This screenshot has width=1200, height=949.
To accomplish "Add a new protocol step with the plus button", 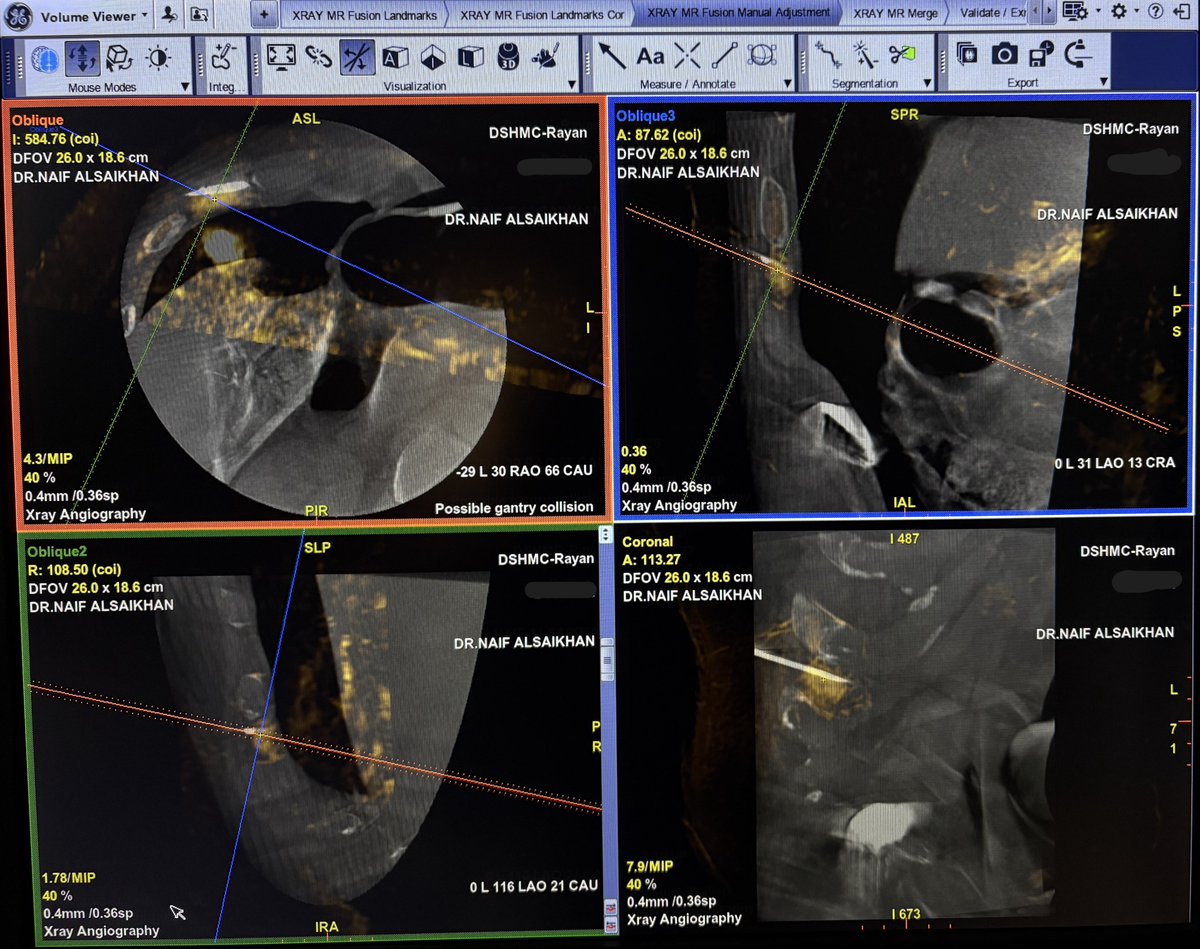I will [x=263, y=14].
